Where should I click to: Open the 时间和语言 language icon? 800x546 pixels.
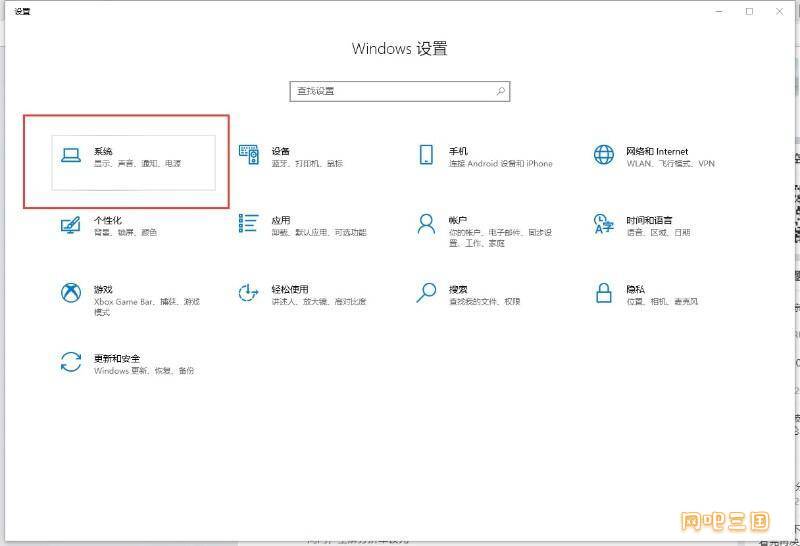604,224
